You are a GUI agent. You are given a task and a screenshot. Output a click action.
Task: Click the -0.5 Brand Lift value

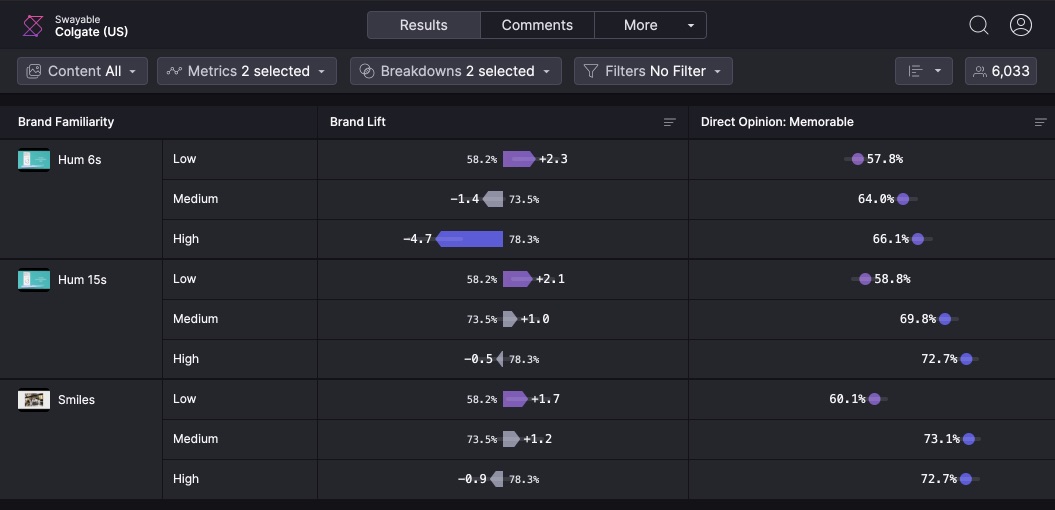(x=478, y=359)
